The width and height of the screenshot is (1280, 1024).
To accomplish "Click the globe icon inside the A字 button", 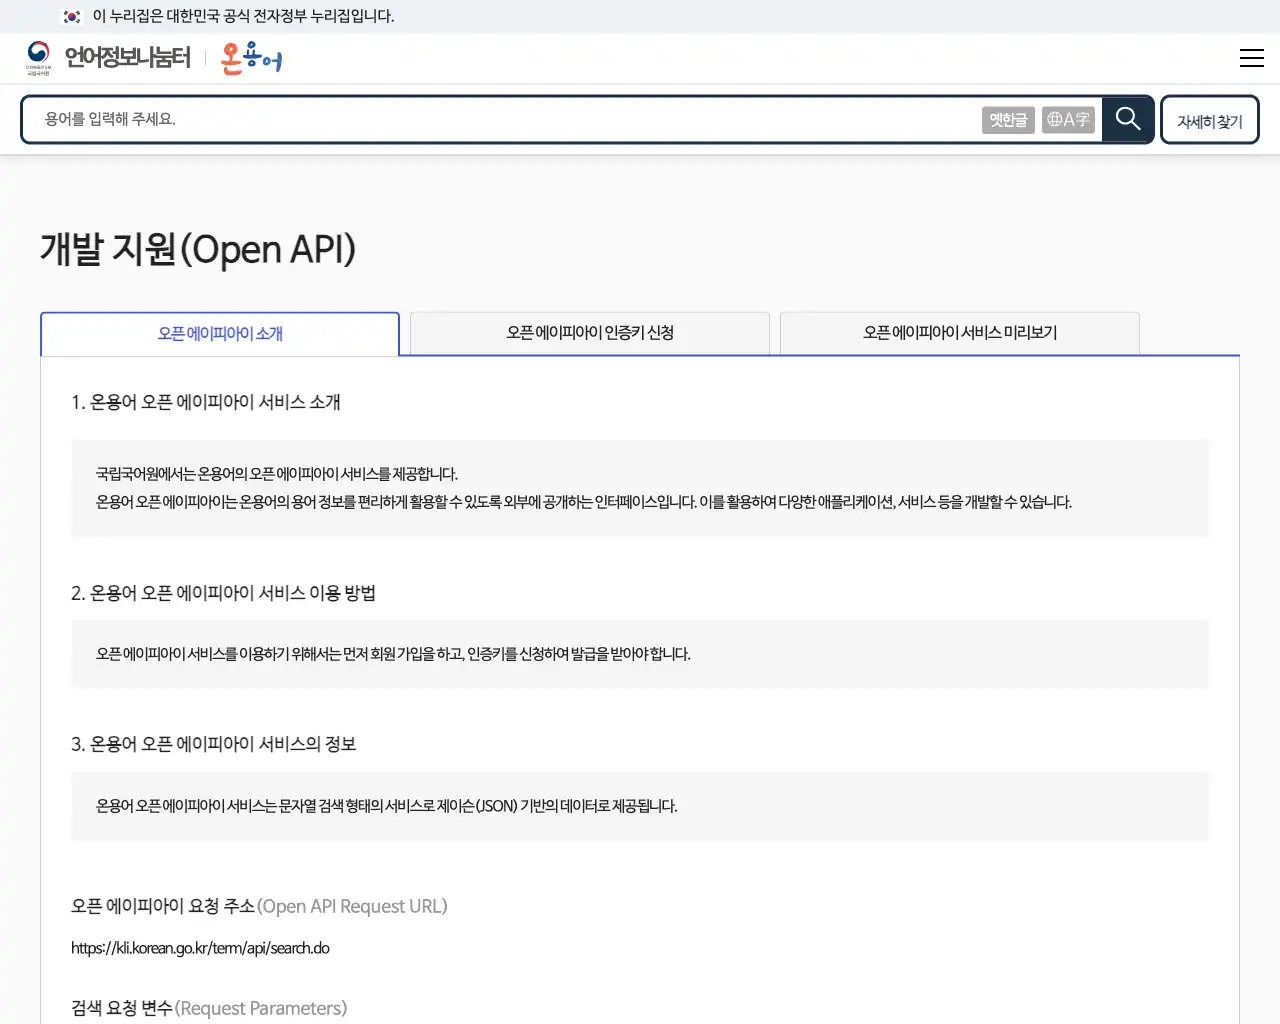I will (1054, 119).
